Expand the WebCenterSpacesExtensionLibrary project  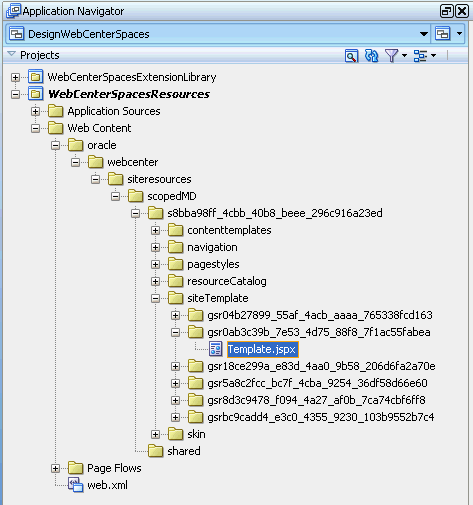pyautogui.click(x=15, y=78)
